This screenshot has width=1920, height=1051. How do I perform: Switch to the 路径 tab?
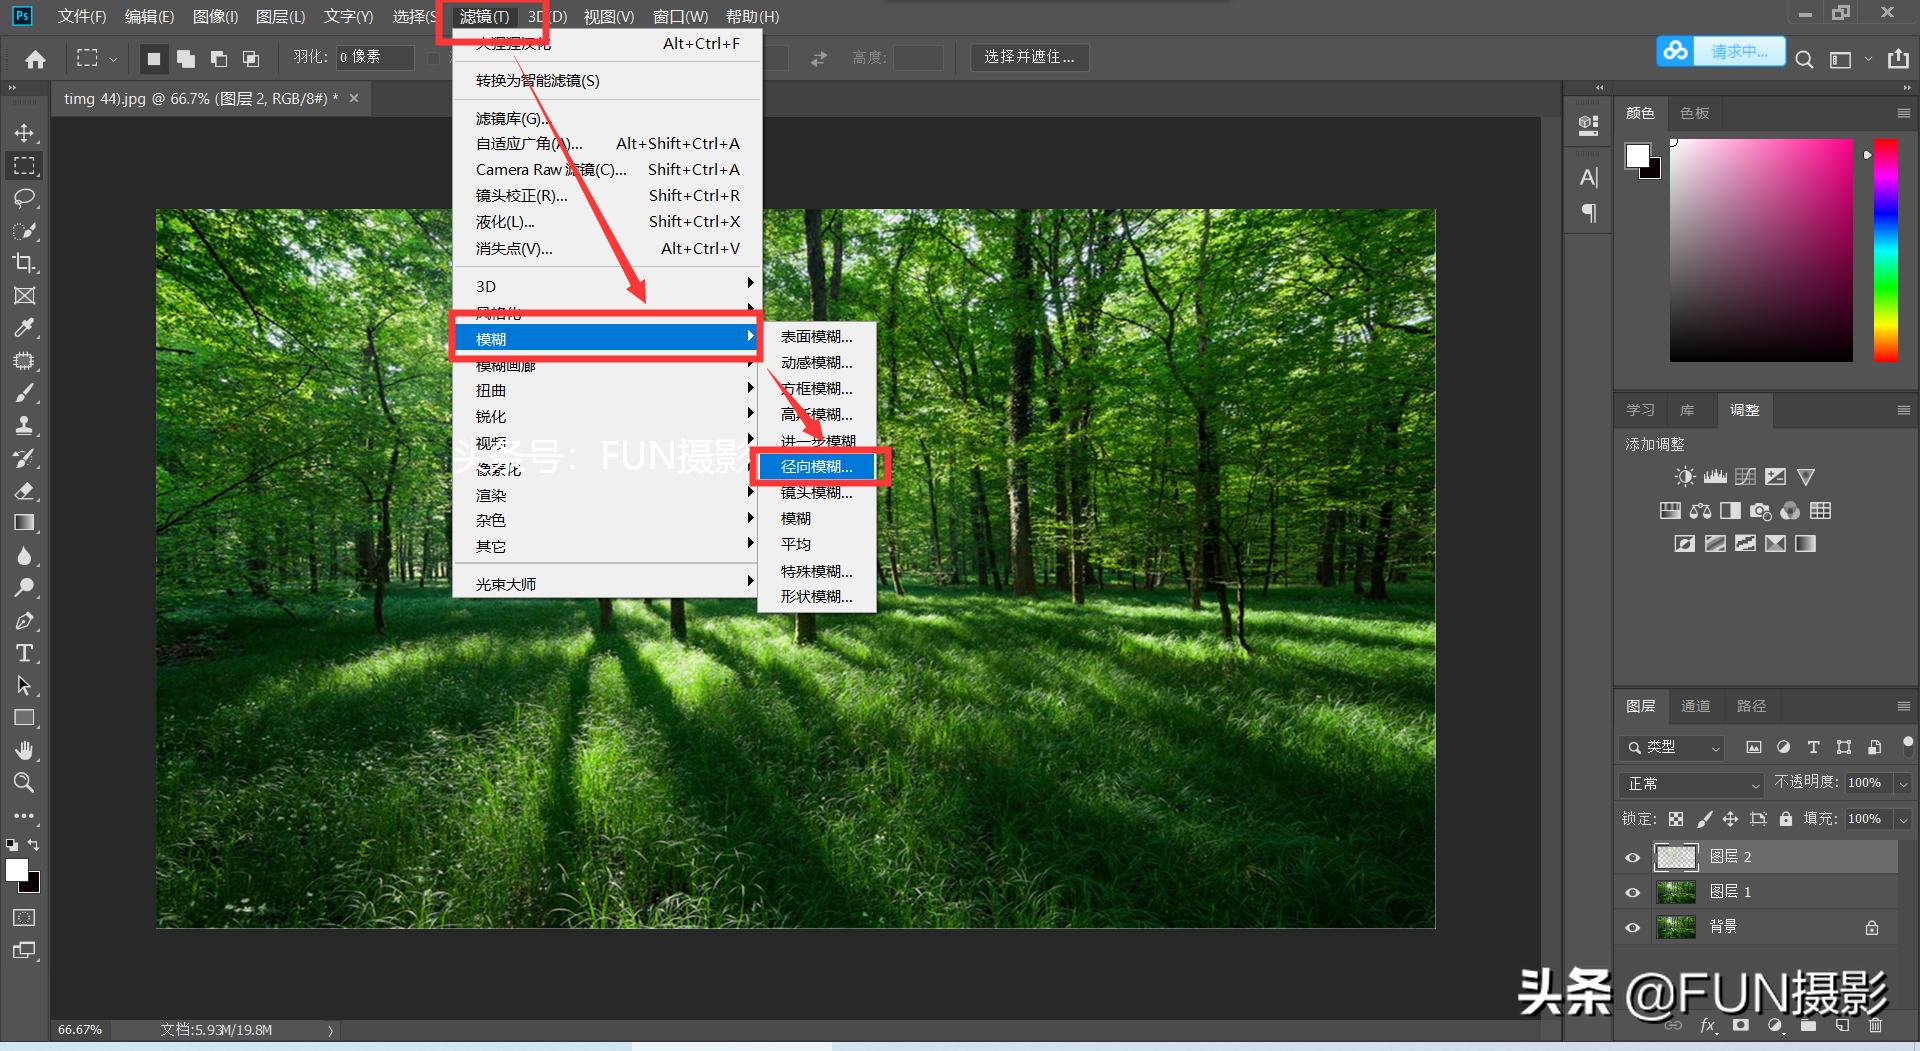(x=1751, y=706)
